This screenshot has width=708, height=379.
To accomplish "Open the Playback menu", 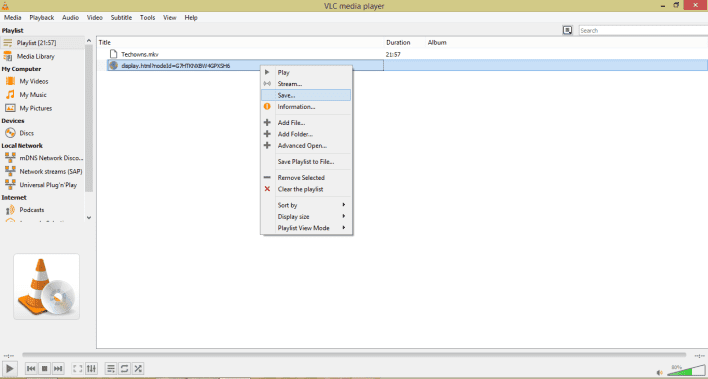I will click(42, 18).
